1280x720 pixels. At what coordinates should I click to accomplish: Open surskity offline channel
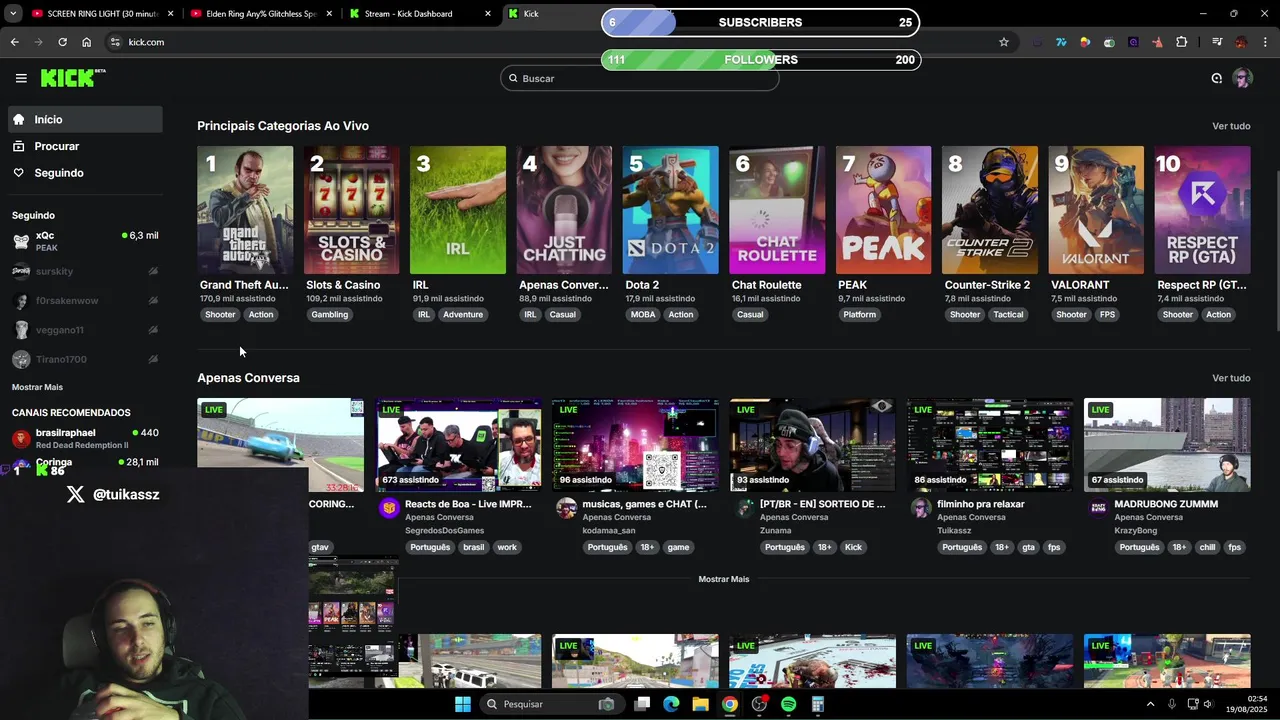click(x=85, y=271)
